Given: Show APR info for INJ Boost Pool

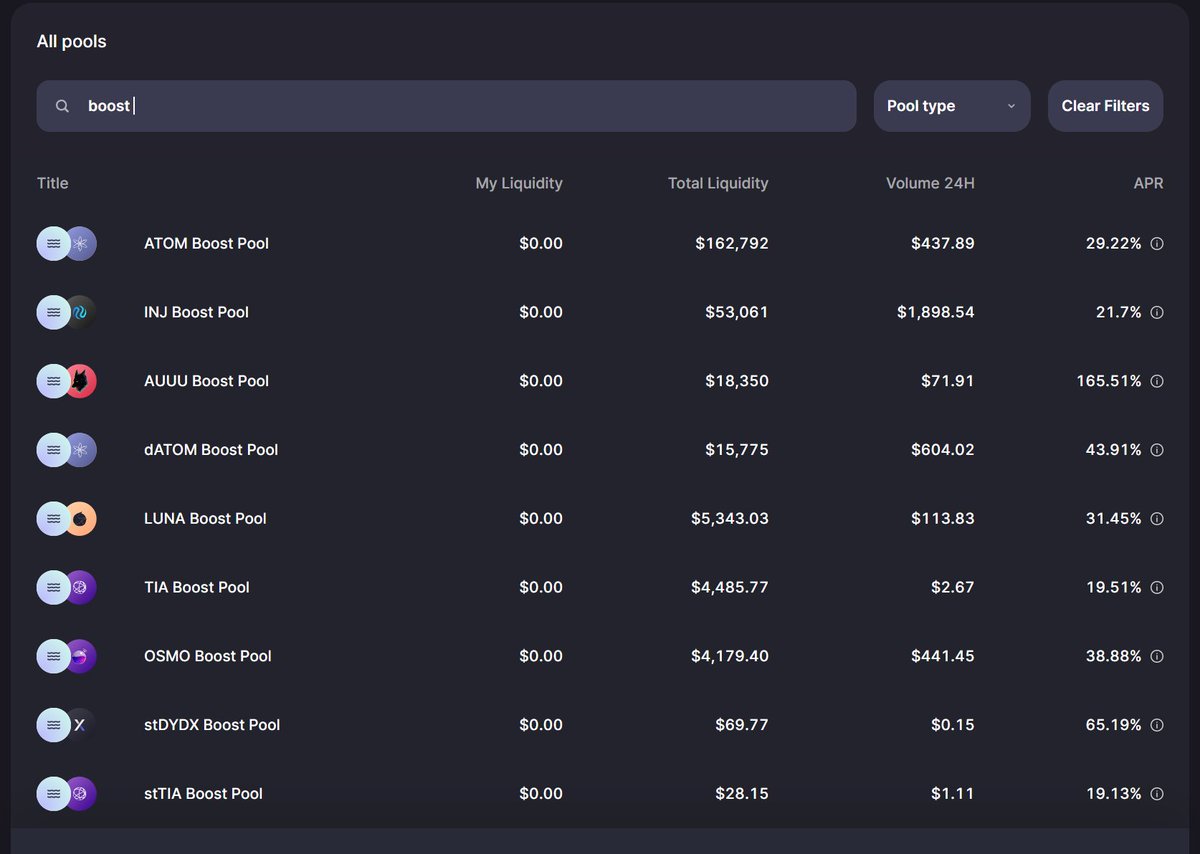Looking at the screenshot, I should [x=1157, y=312].
